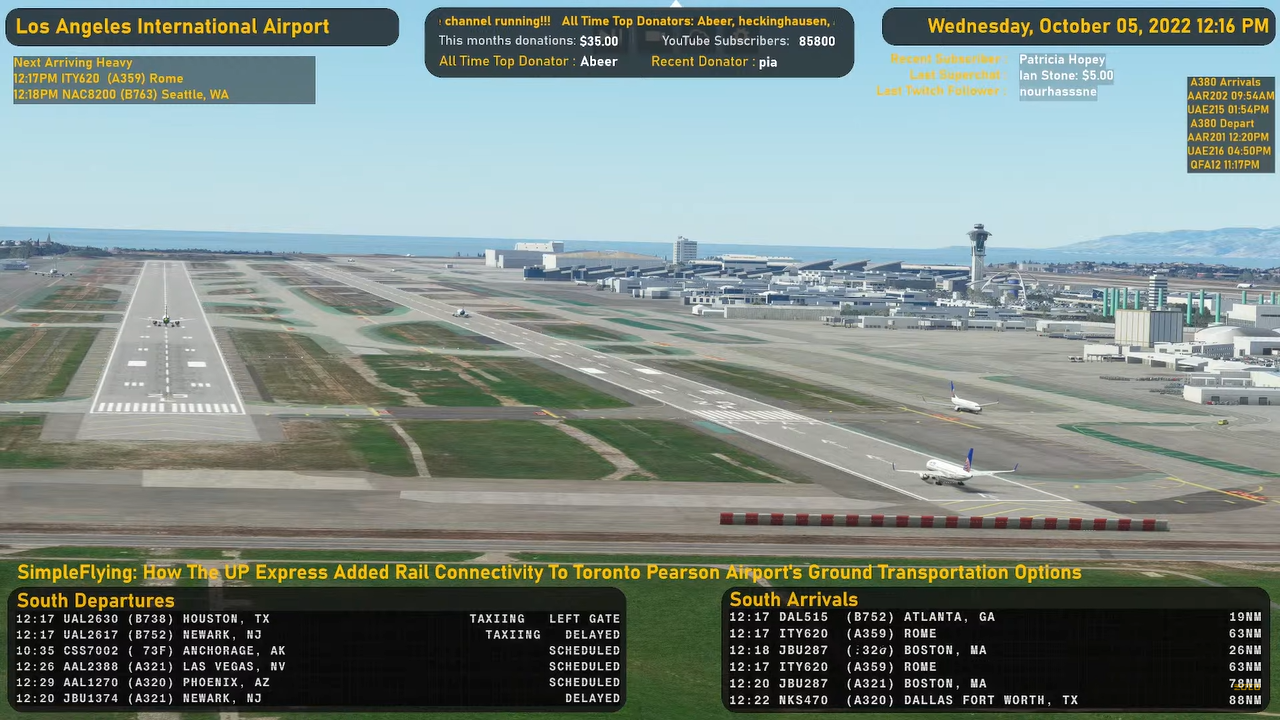Click the miniplayer icon near YouTube Subscribers text
Viewport: 1280px width, 720px height.
click(652, 36)
